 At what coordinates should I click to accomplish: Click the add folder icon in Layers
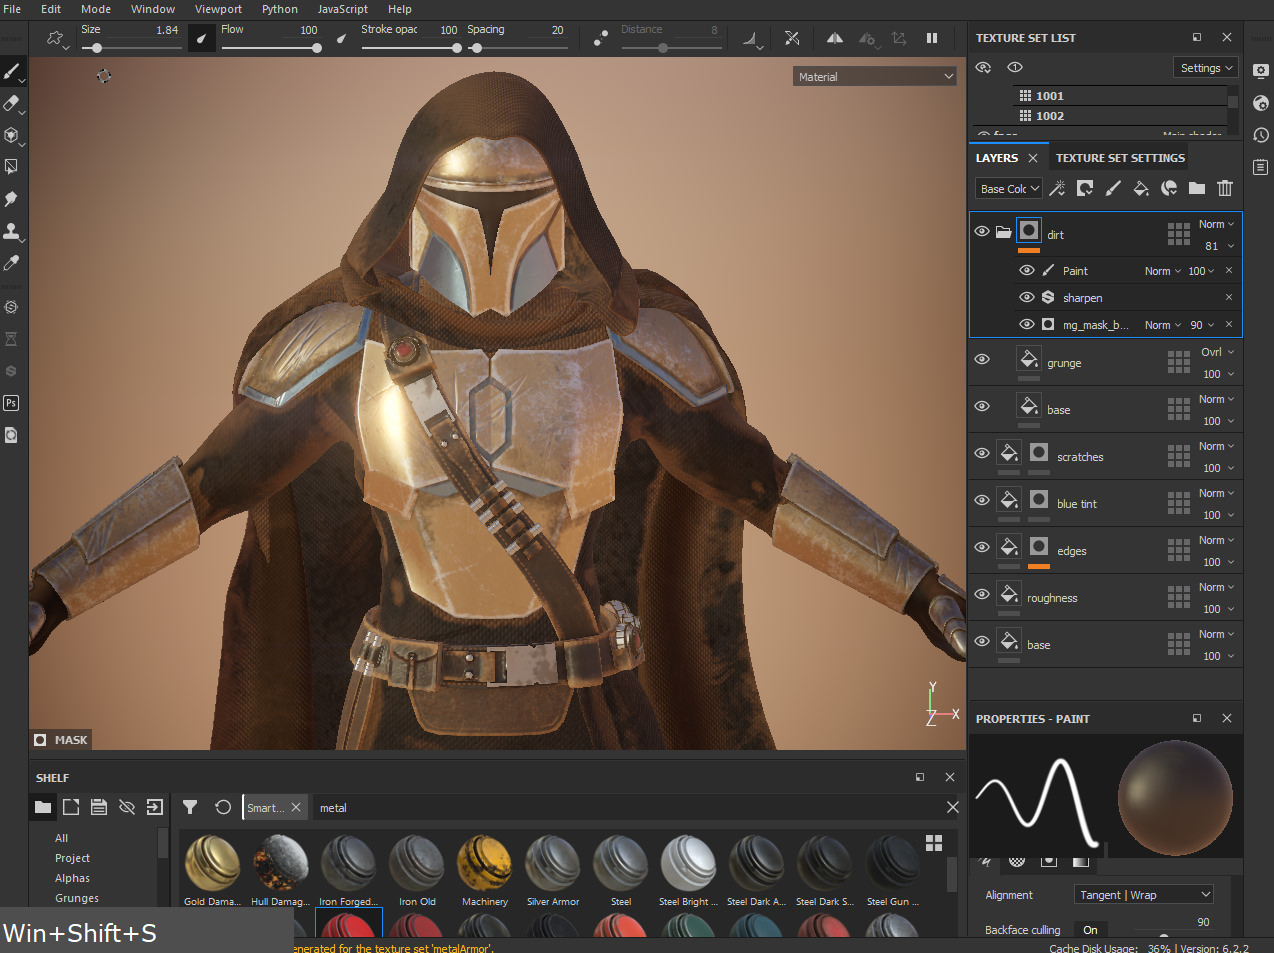pos(1197,188)
